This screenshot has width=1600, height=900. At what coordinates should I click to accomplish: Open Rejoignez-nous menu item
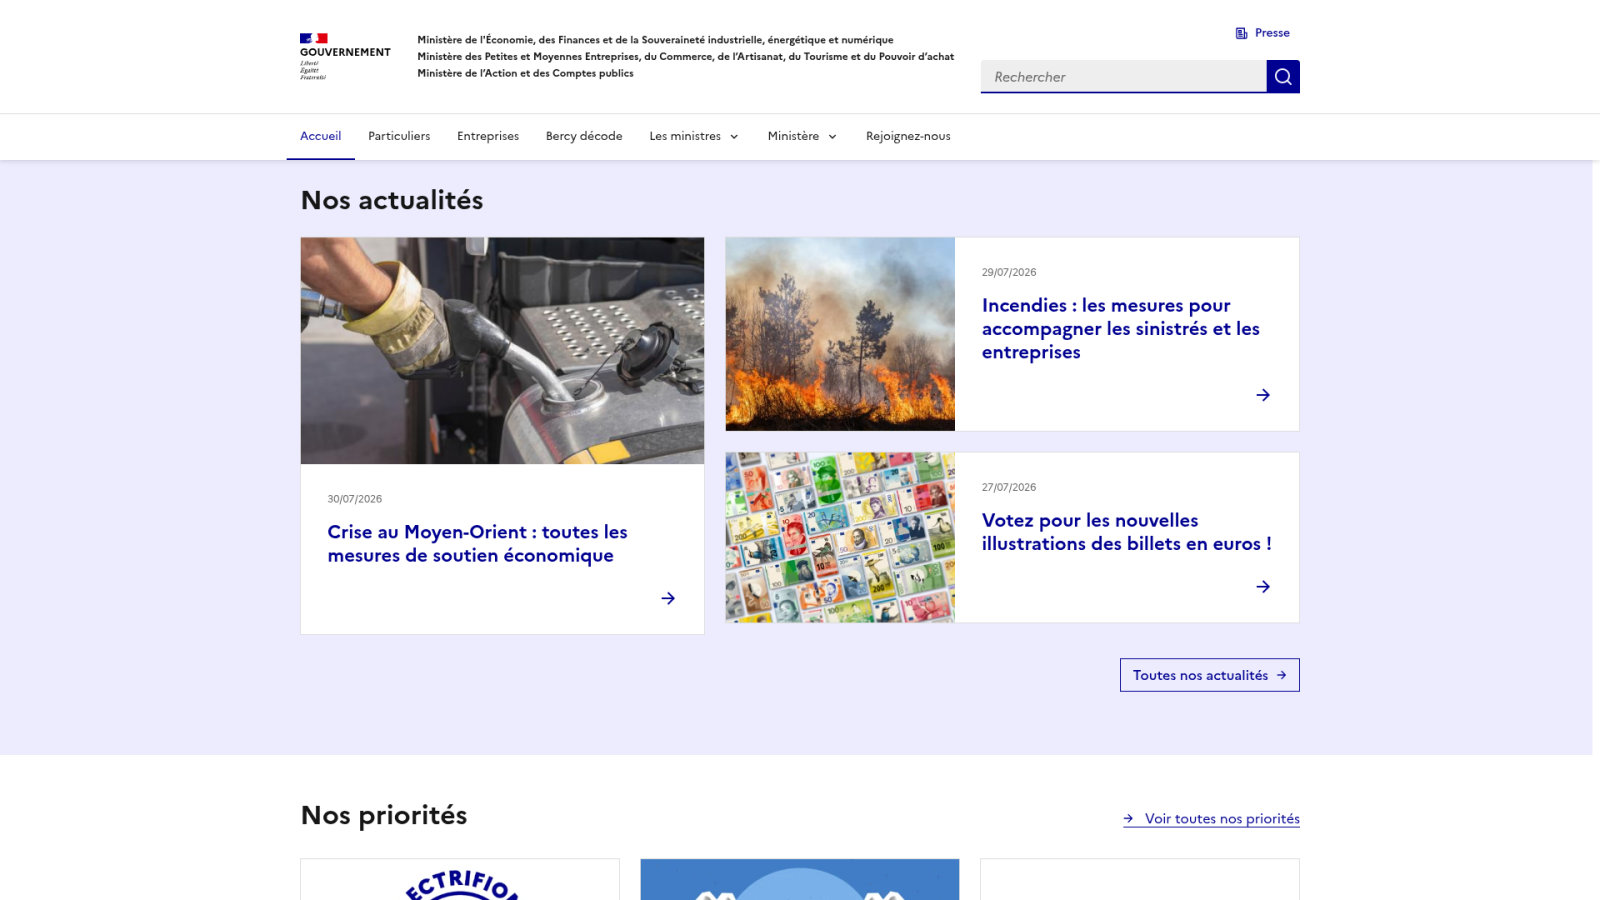(x=908, y=136)
